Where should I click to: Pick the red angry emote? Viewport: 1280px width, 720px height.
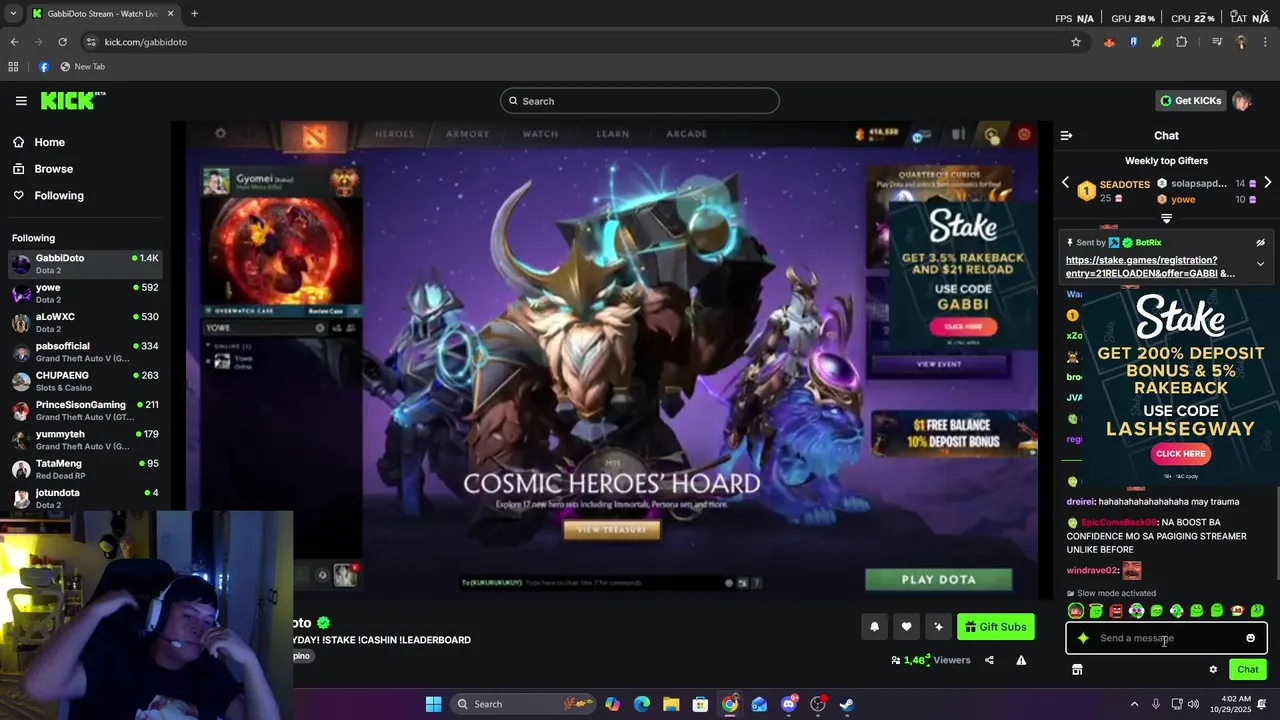[1116, 611]
